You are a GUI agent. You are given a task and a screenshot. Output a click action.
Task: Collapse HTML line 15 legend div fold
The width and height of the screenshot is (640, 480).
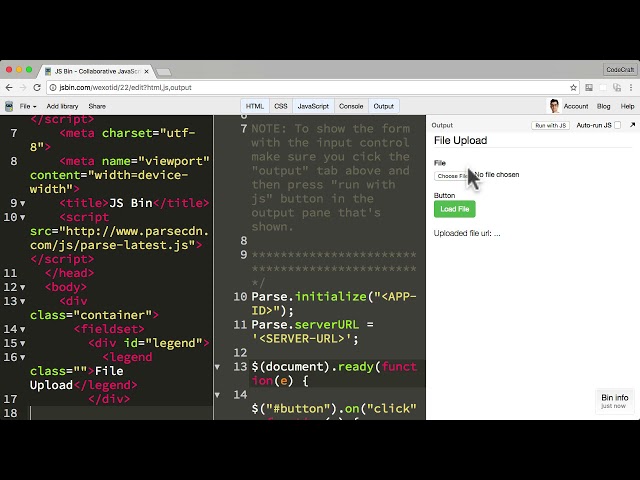[x=22, y=343]
